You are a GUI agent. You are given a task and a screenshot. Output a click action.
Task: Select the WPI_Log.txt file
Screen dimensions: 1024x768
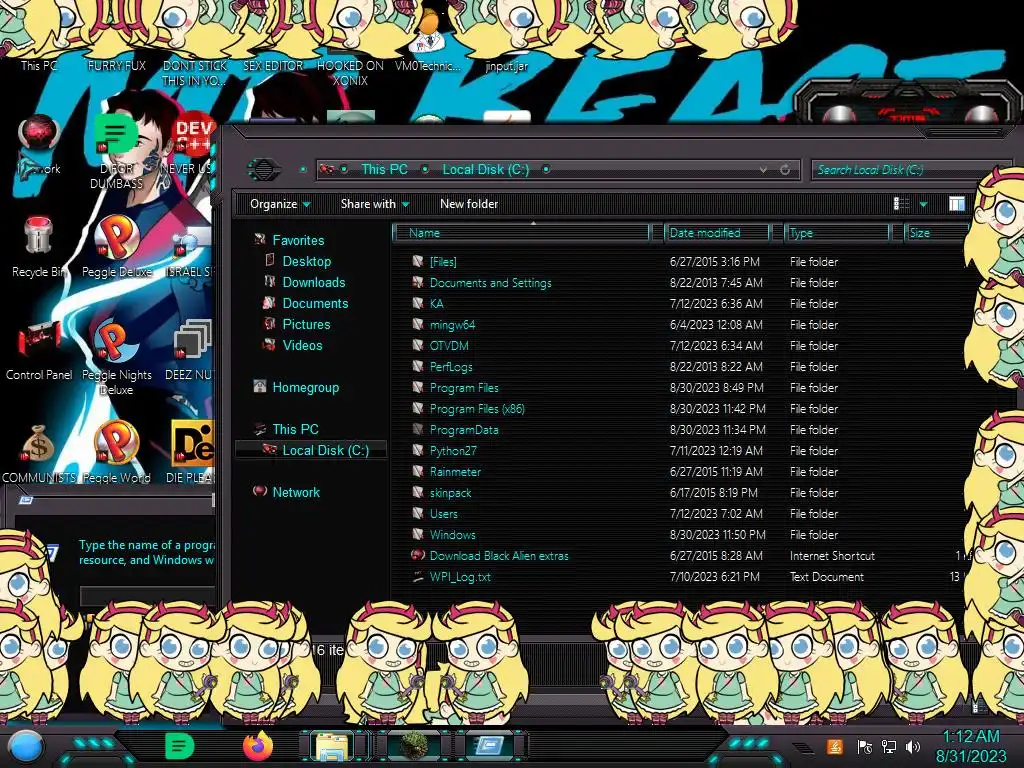(x=460, y=577)
